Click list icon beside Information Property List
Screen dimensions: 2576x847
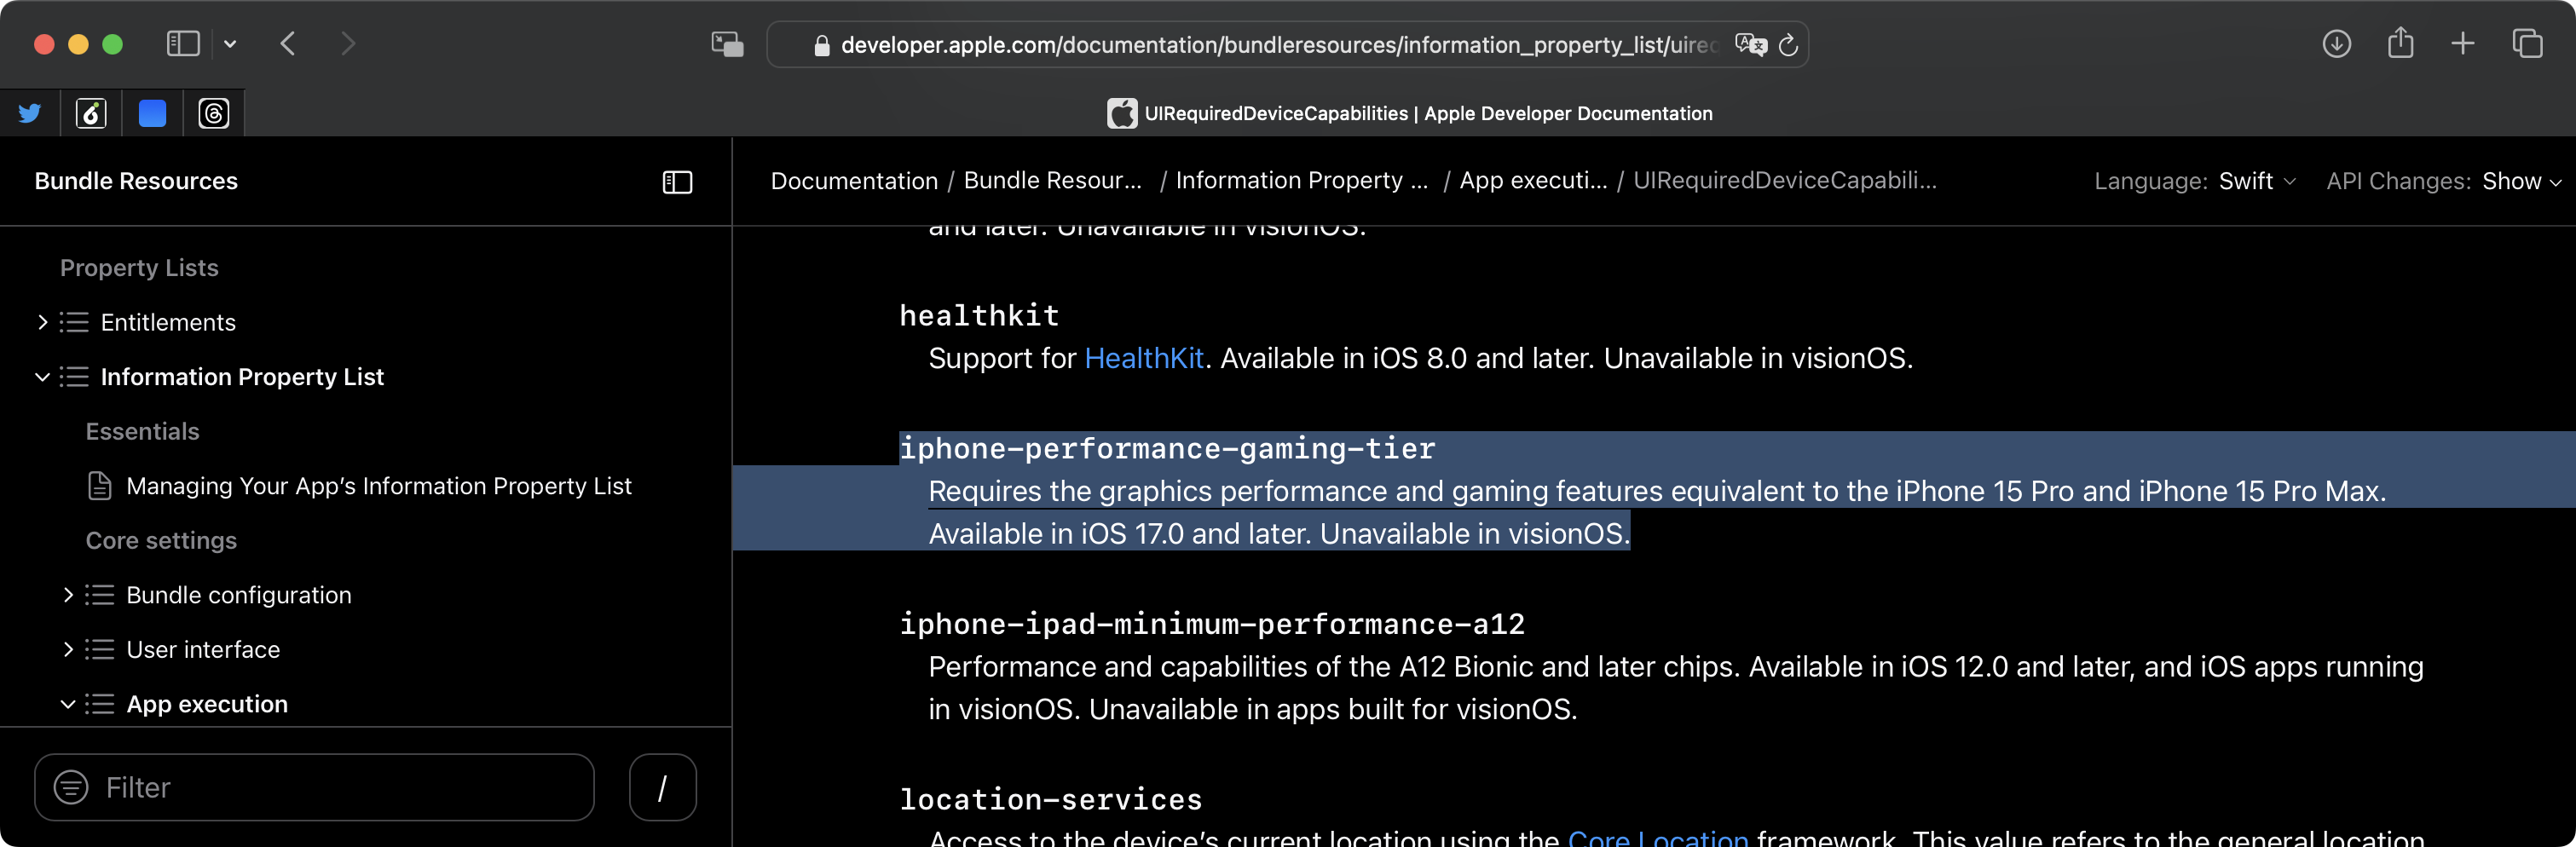(x=74, y=377)
